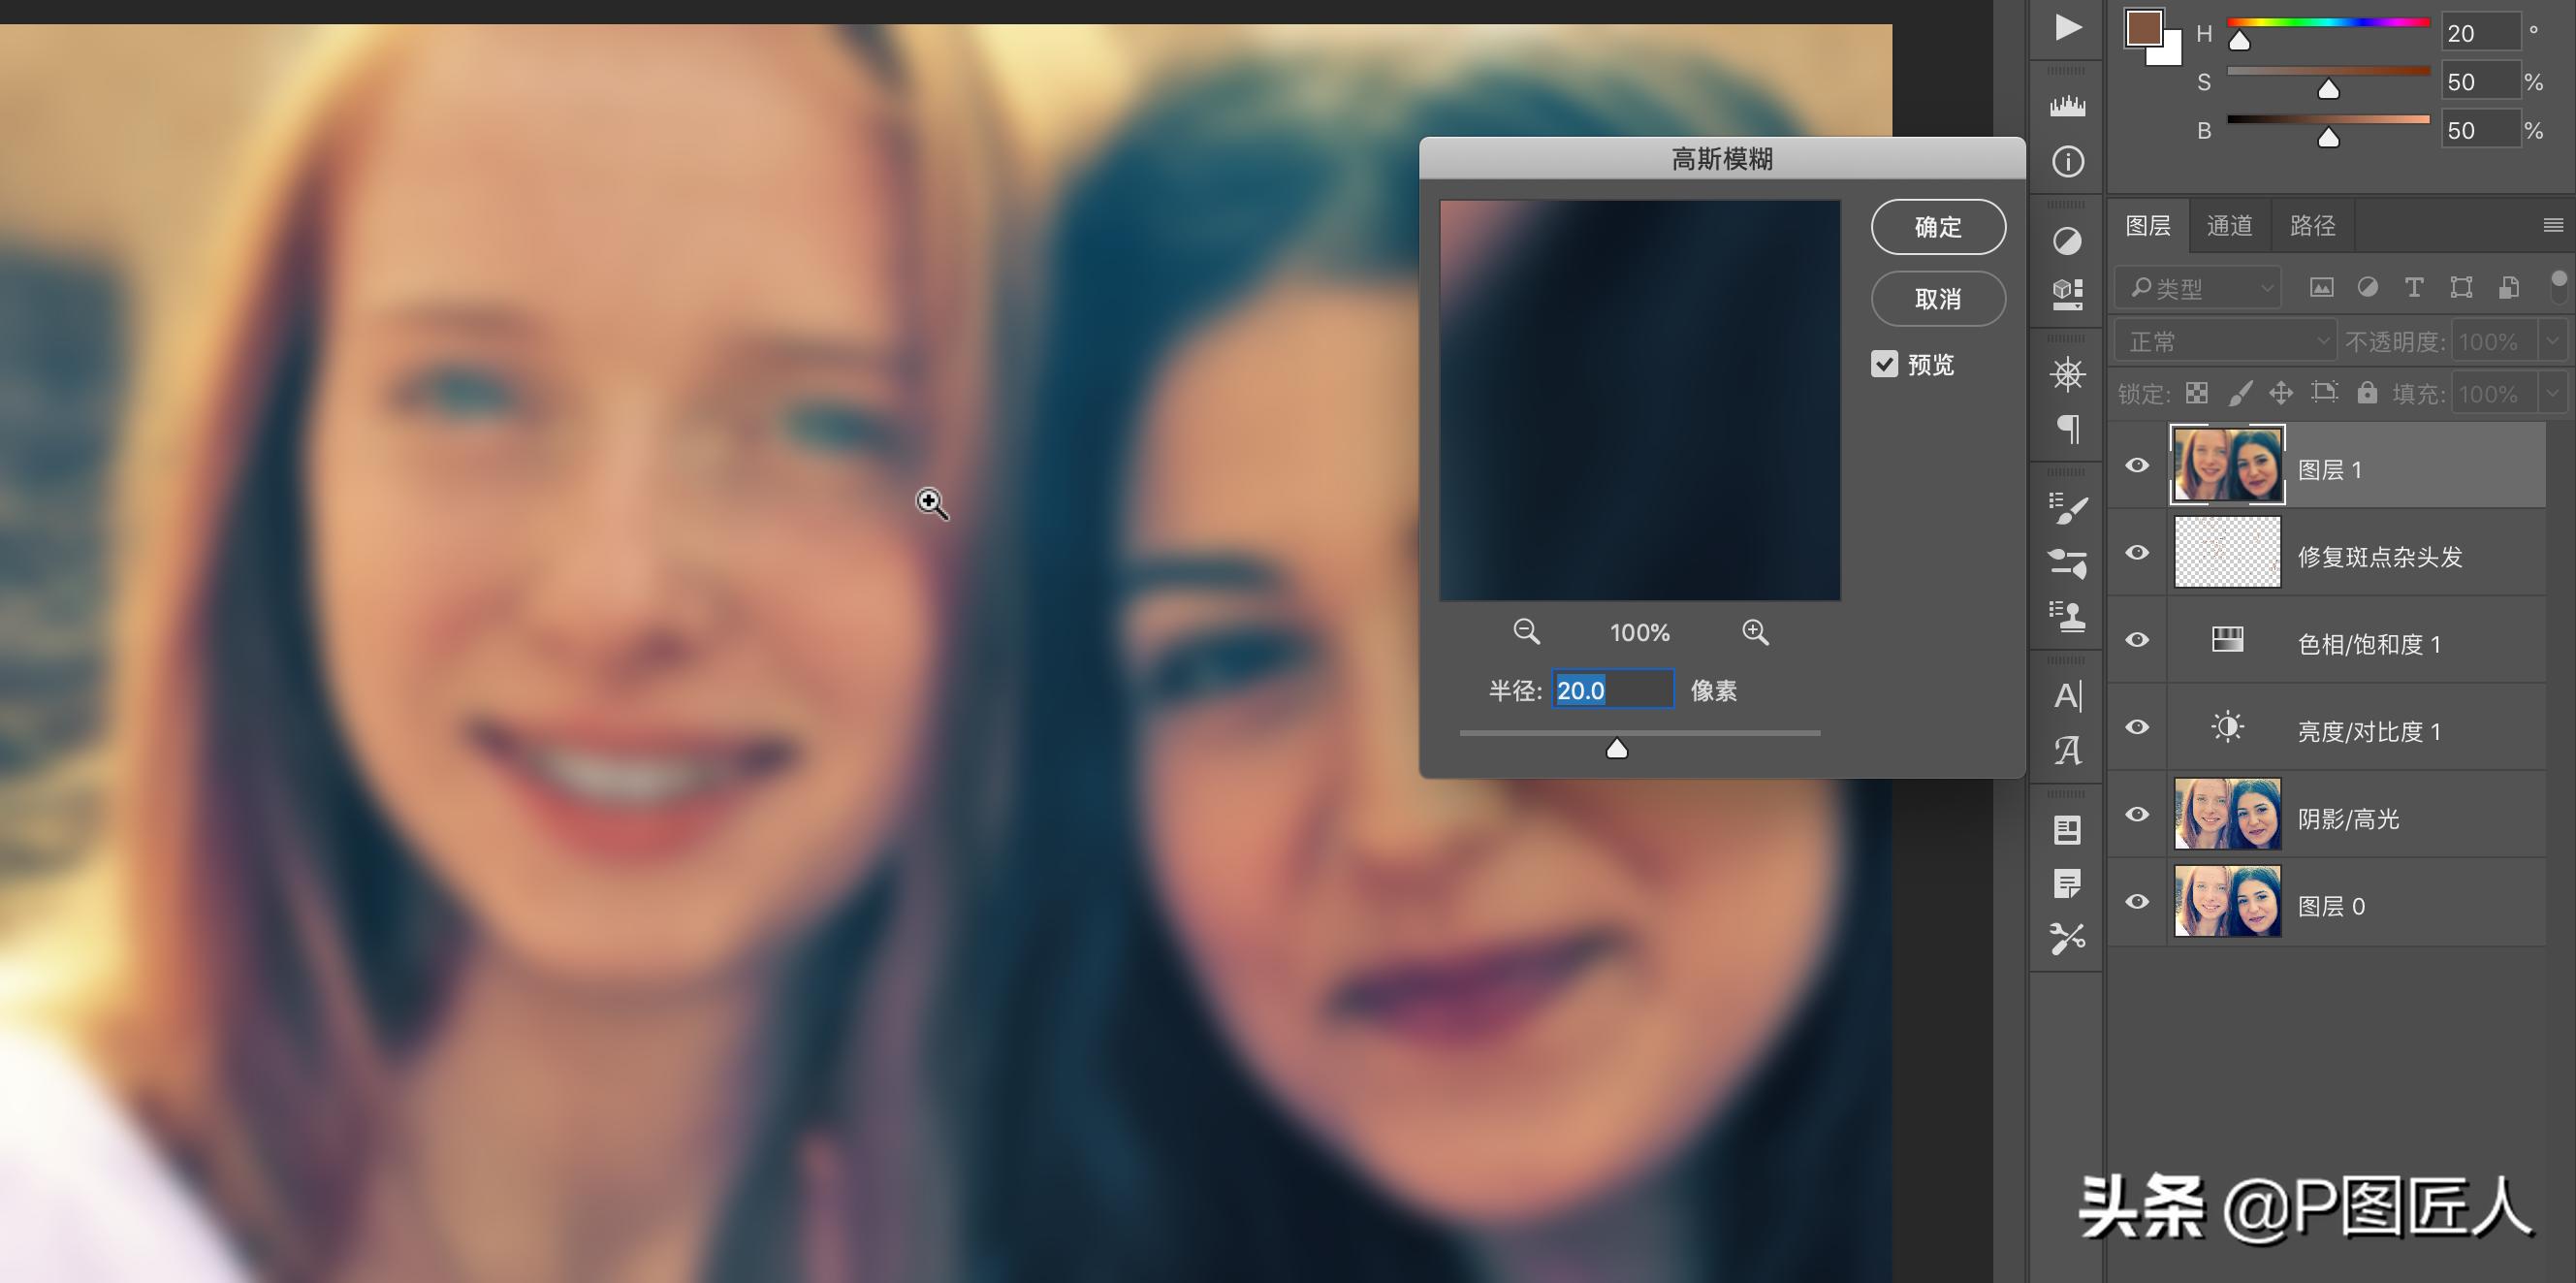Click the blur radius slider handle

[1616, 749]
